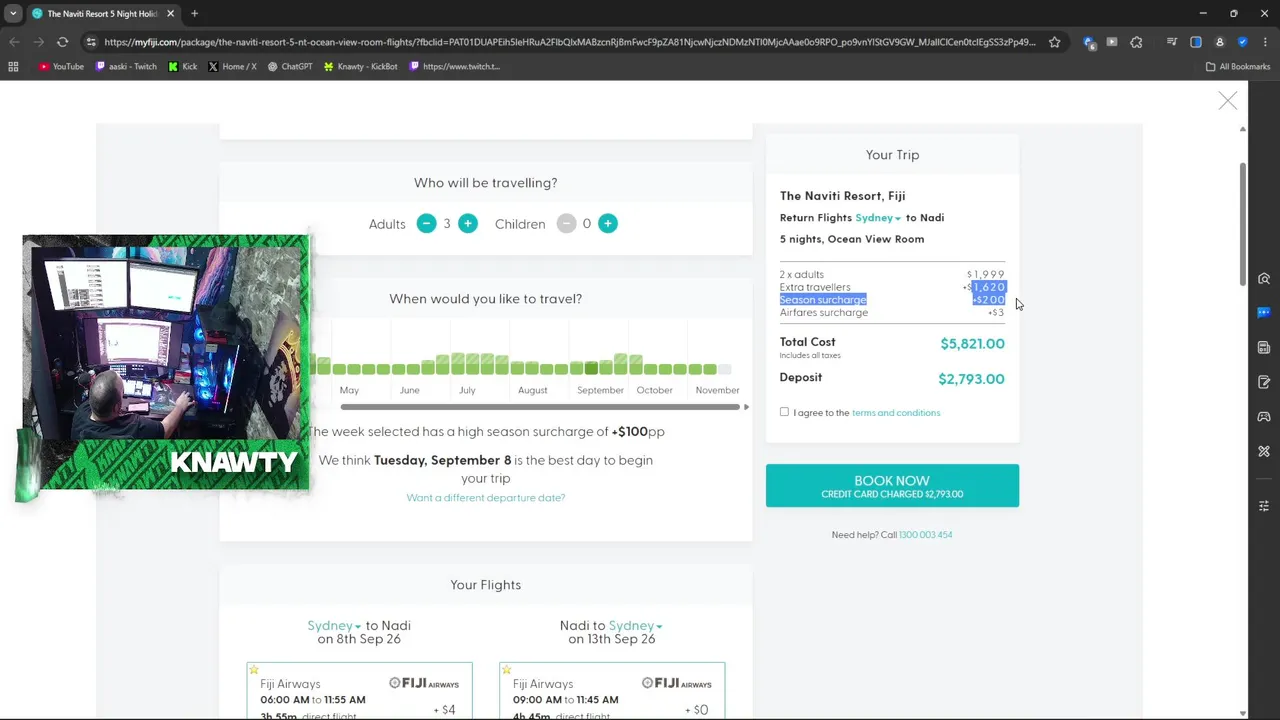1280x720 pixels.
Task: Click the BOOK NOW button
Action: pyautogui.click(x=892, y=485)
